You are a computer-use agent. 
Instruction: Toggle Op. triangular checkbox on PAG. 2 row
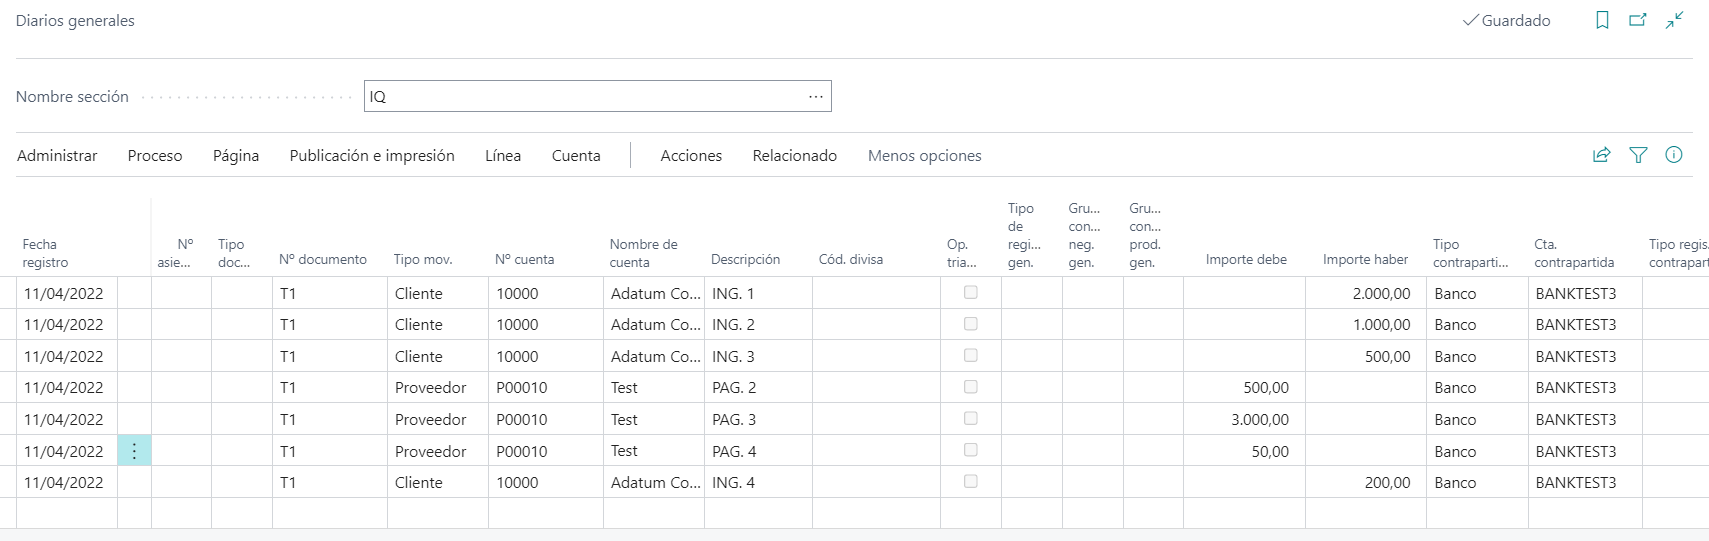click(x=970, y=387)
